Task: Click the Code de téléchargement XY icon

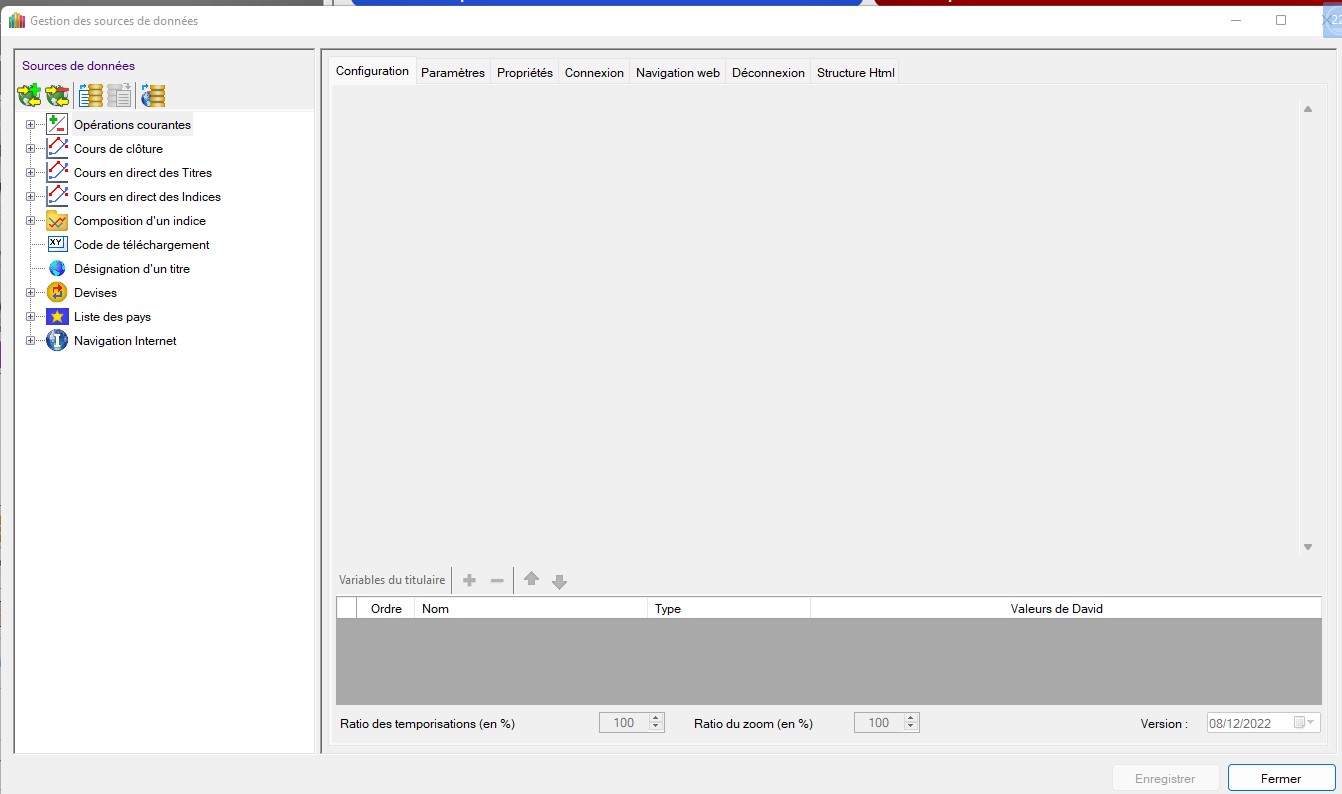Action: (57, 244)
